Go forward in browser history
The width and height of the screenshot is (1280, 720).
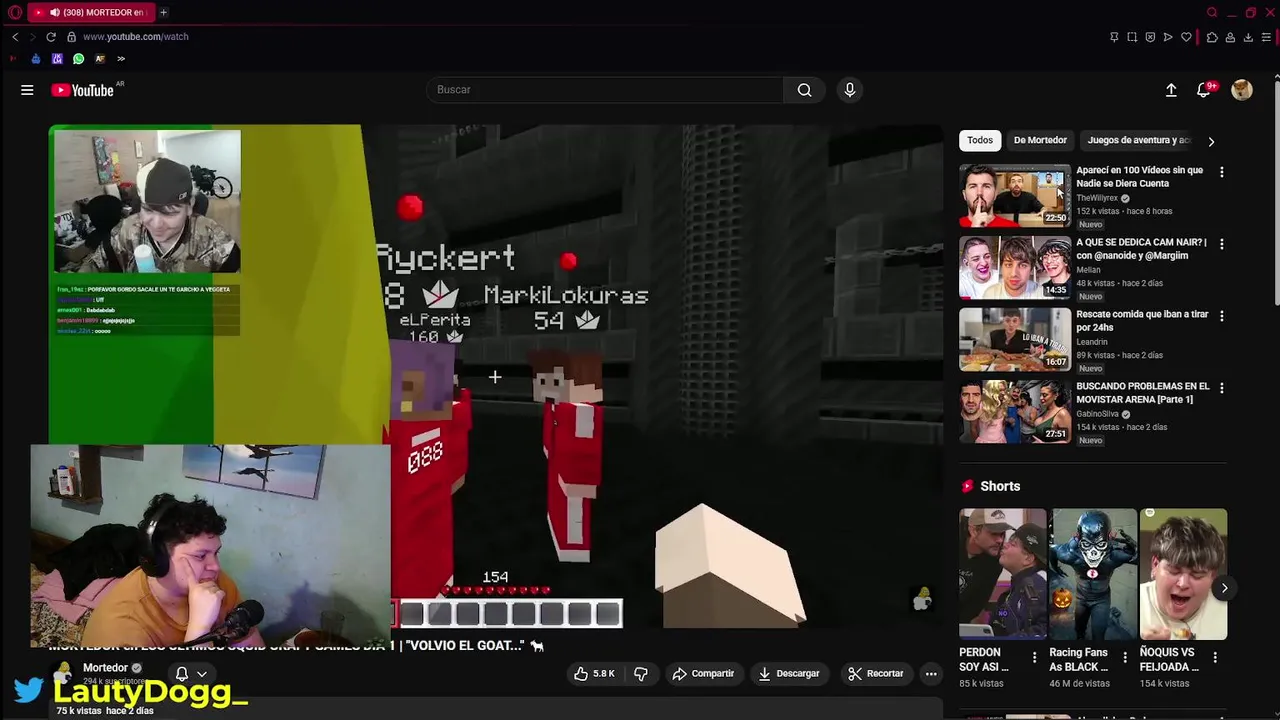coord(32,37)
